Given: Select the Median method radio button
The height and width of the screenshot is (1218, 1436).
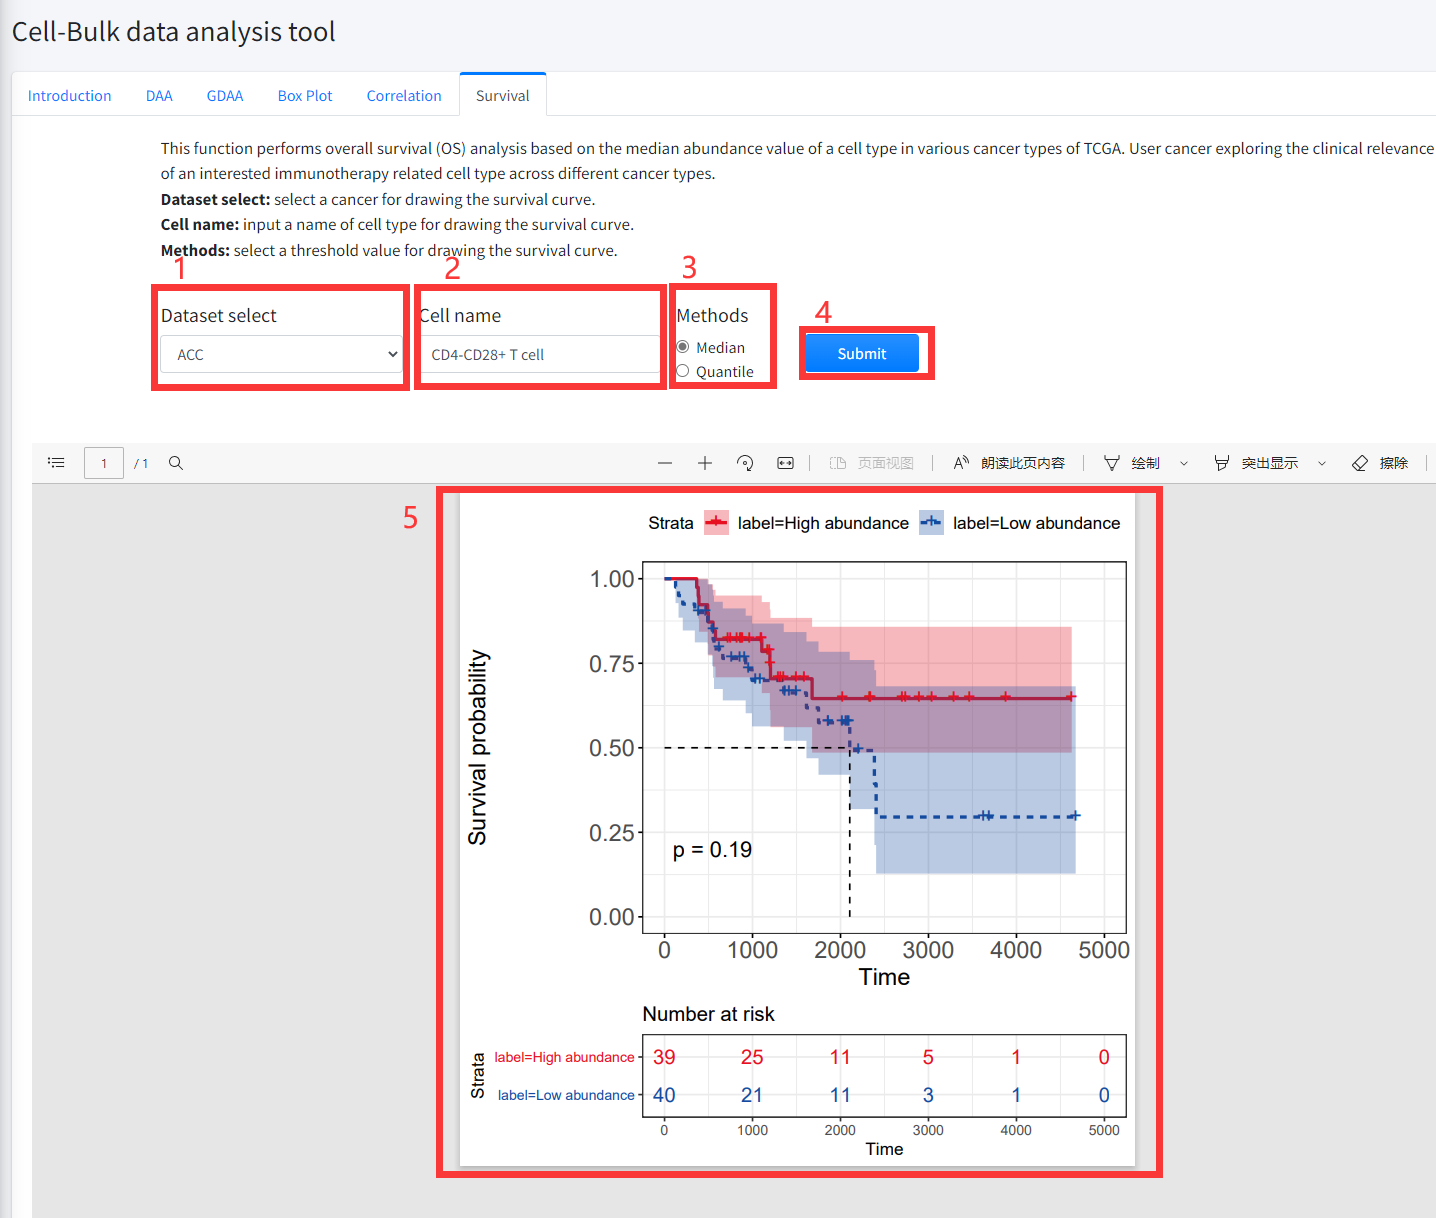Looking at the screenshot, I should tap(683, 347).
